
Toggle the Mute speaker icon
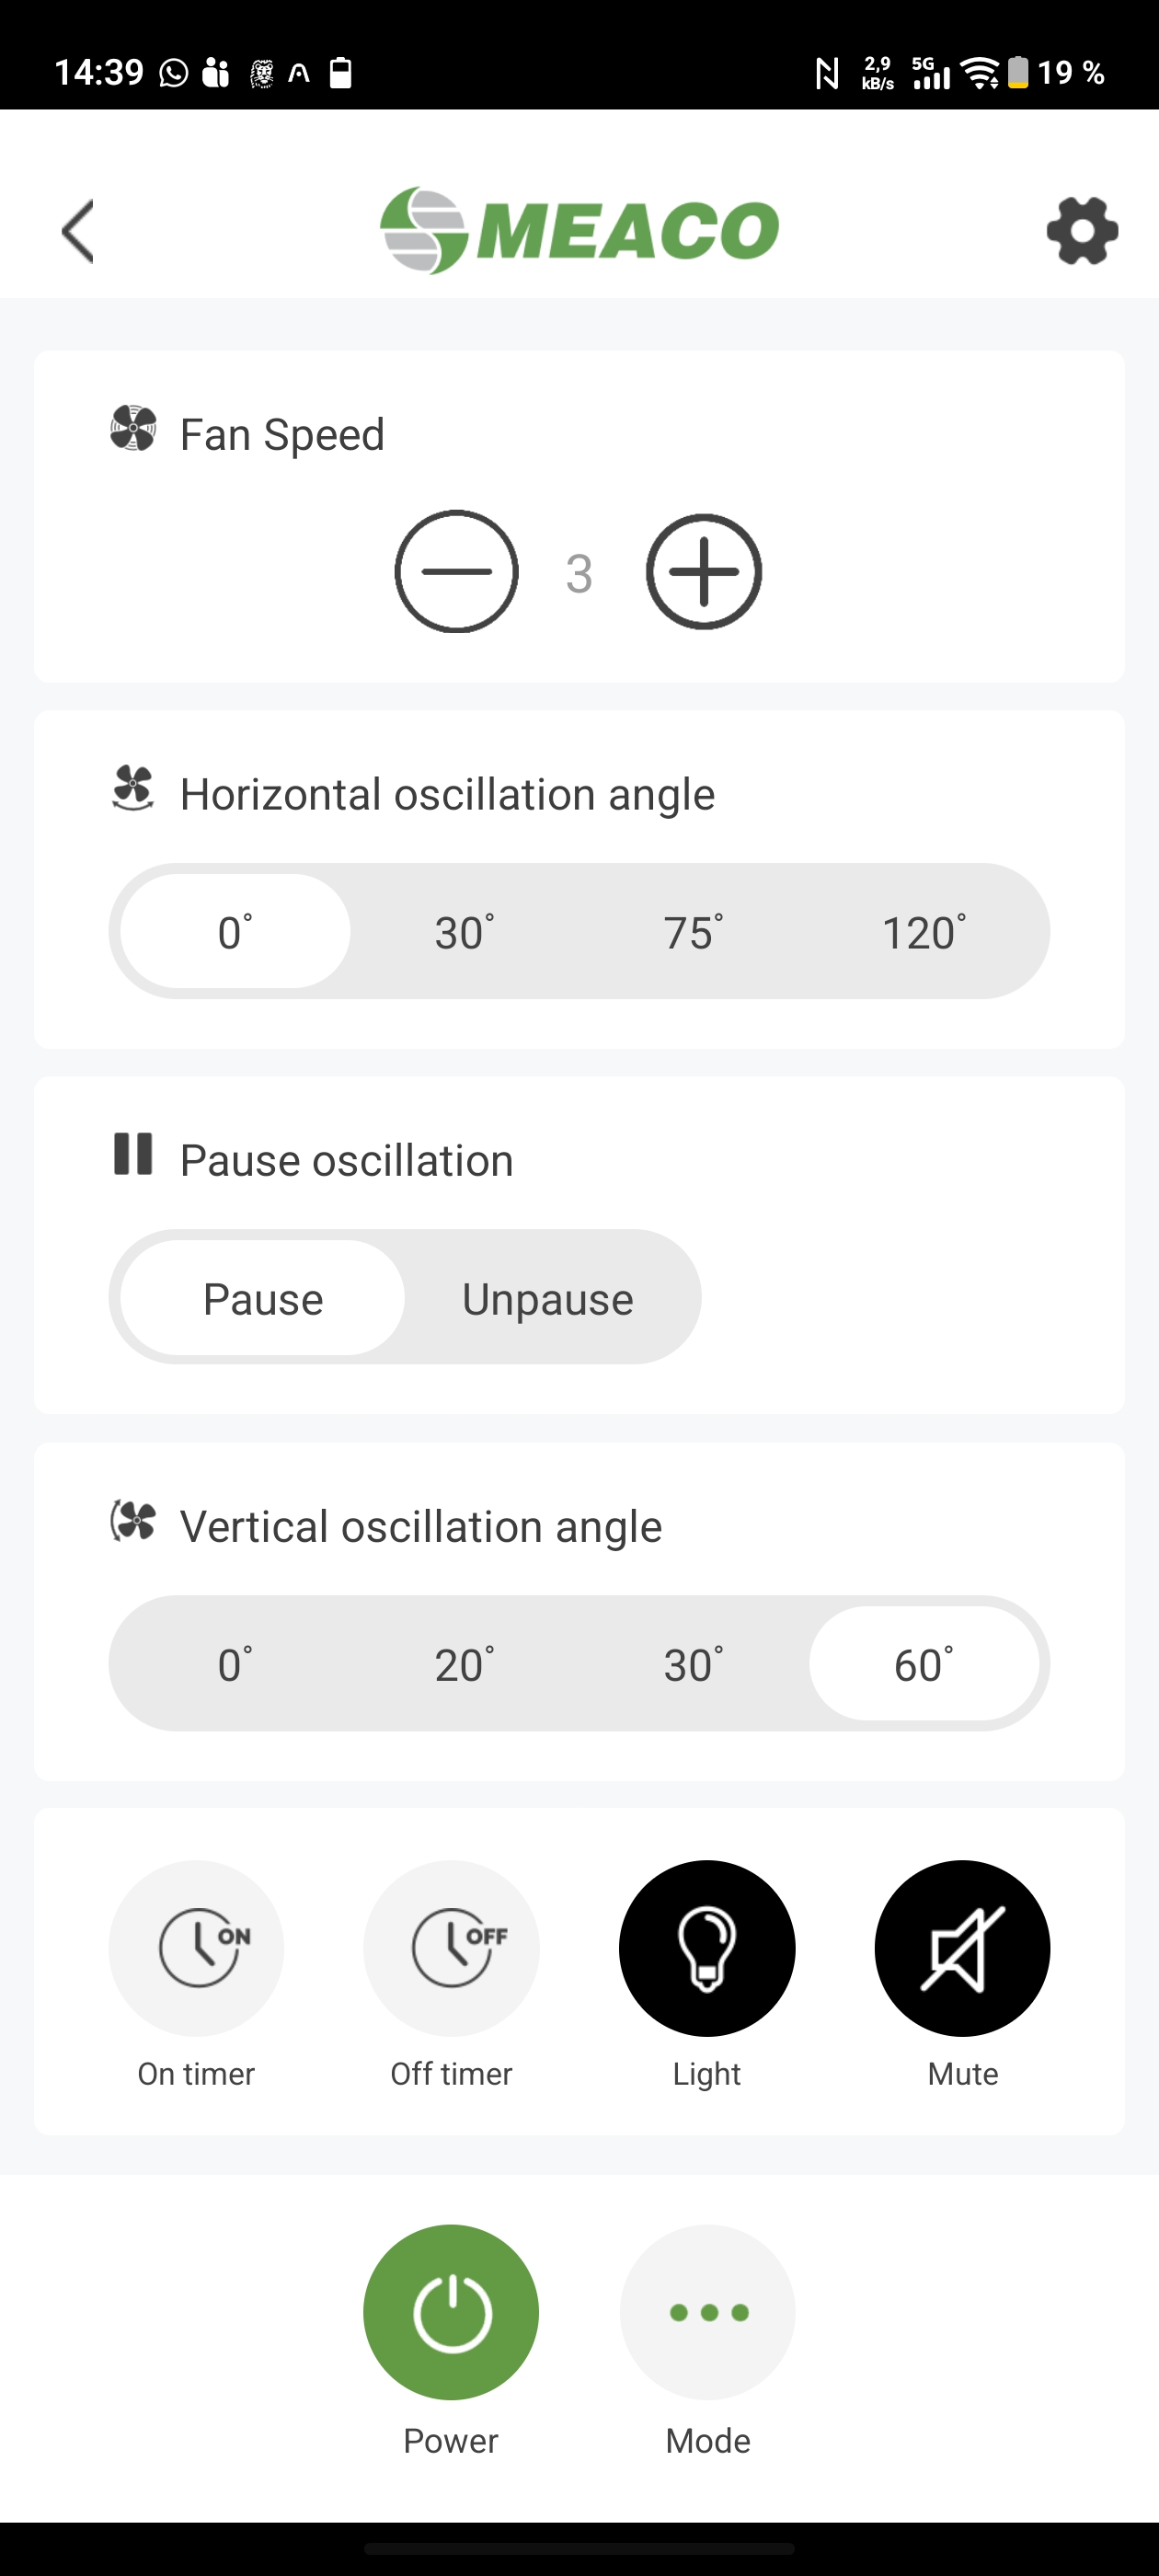962,1948
